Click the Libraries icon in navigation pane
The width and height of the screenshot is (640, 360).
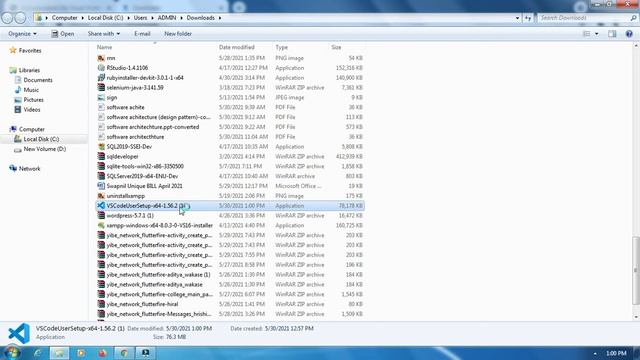pyautogui.click(x=13, y=70)
